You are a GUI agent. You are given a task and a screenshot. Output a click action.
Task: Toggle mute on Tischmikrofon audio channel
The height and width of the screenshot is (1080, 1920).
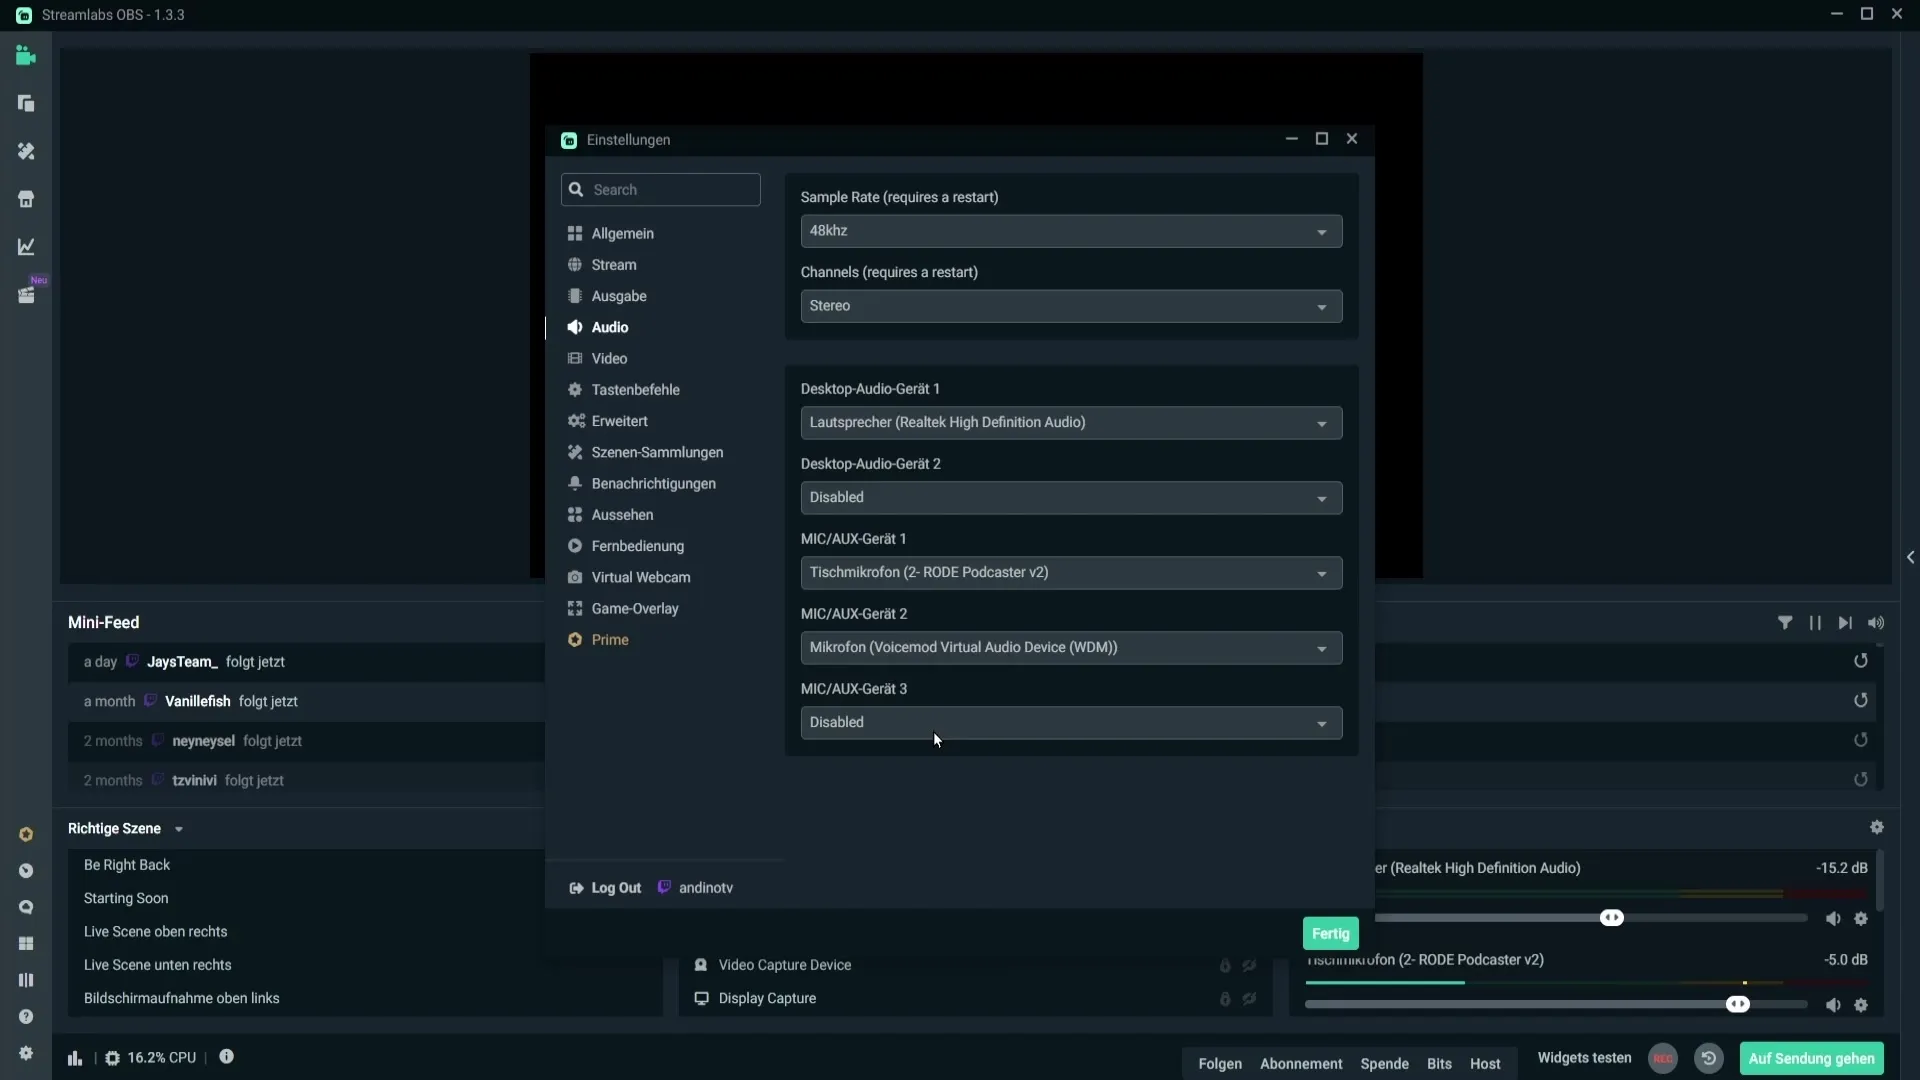(x=1832, y=1005)
